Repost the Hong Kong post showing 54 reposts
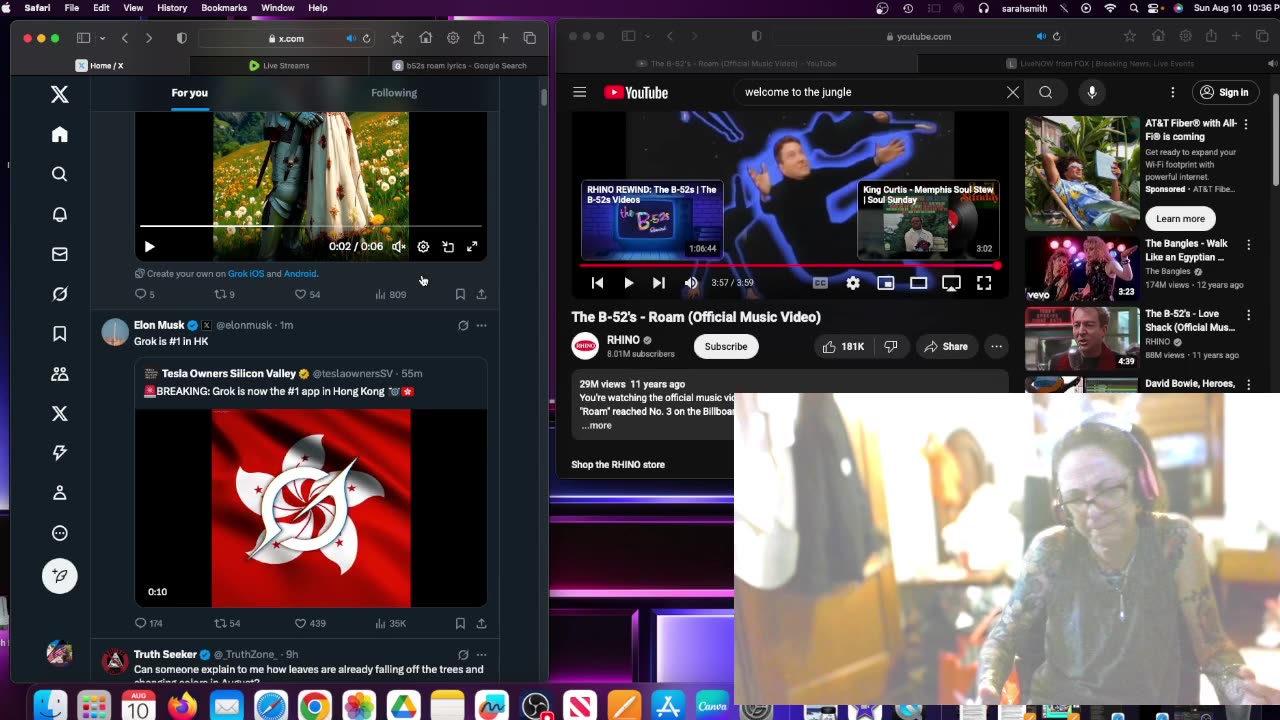The width and height of the screenshot is (1280, 720). pyautogui.click(x=228, y=623)
